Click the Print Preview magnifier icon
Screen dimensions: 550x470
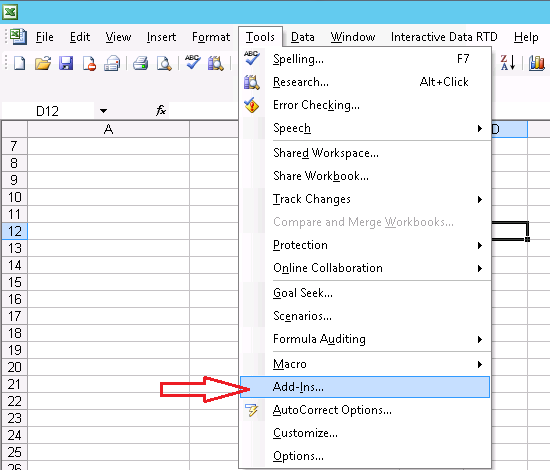(164, 63)
